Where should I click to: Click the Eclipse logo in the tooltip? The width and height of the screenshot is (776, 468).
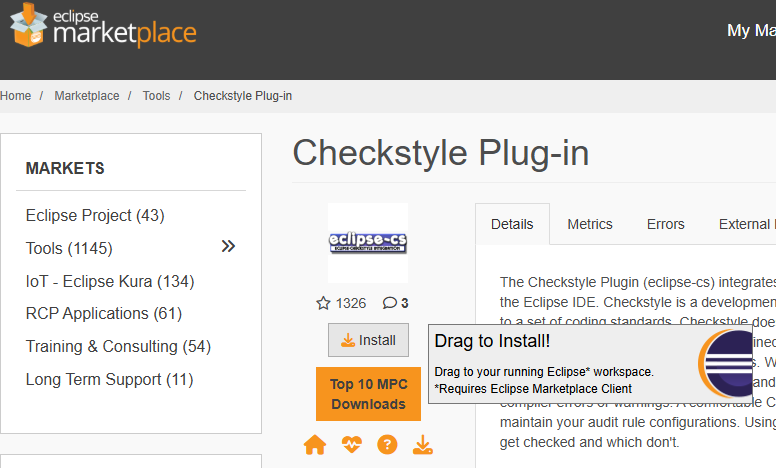[x=725, y=364]
